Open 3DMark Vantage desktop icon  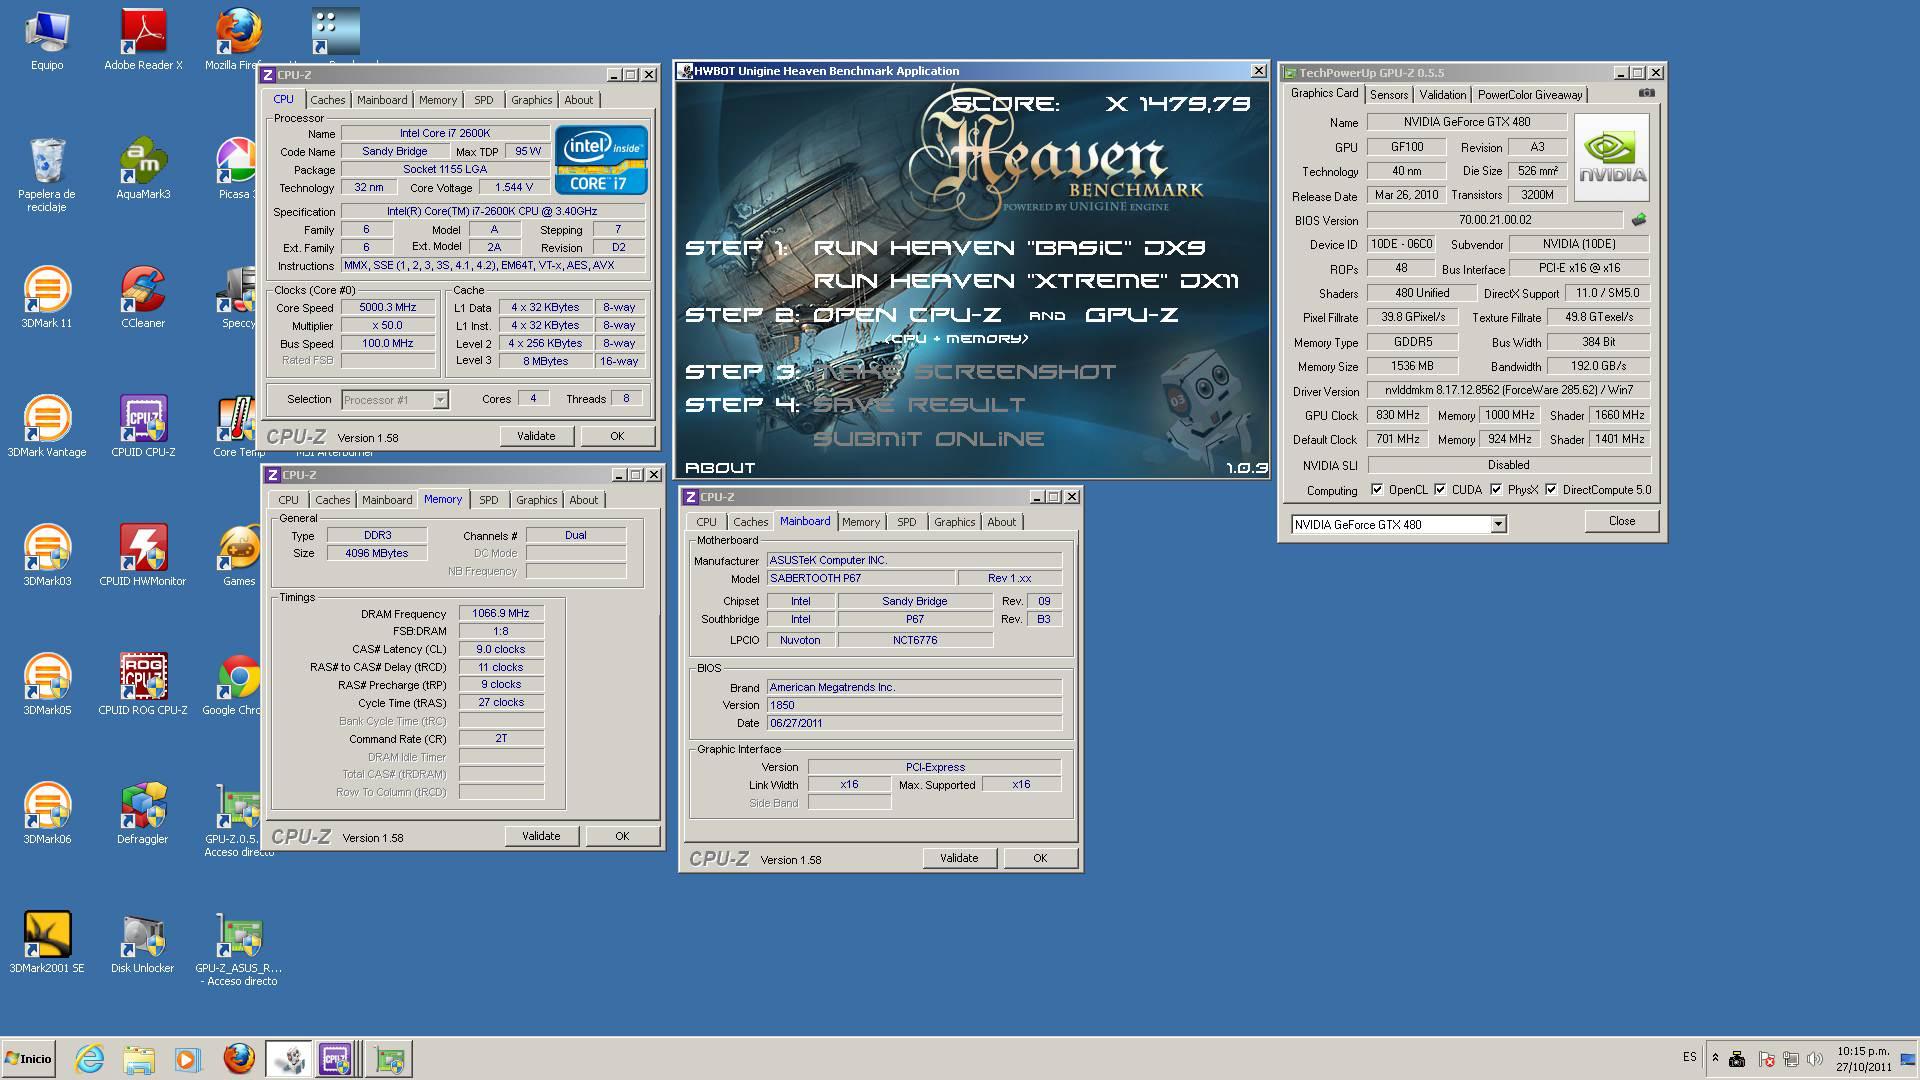tap(47, 426)
